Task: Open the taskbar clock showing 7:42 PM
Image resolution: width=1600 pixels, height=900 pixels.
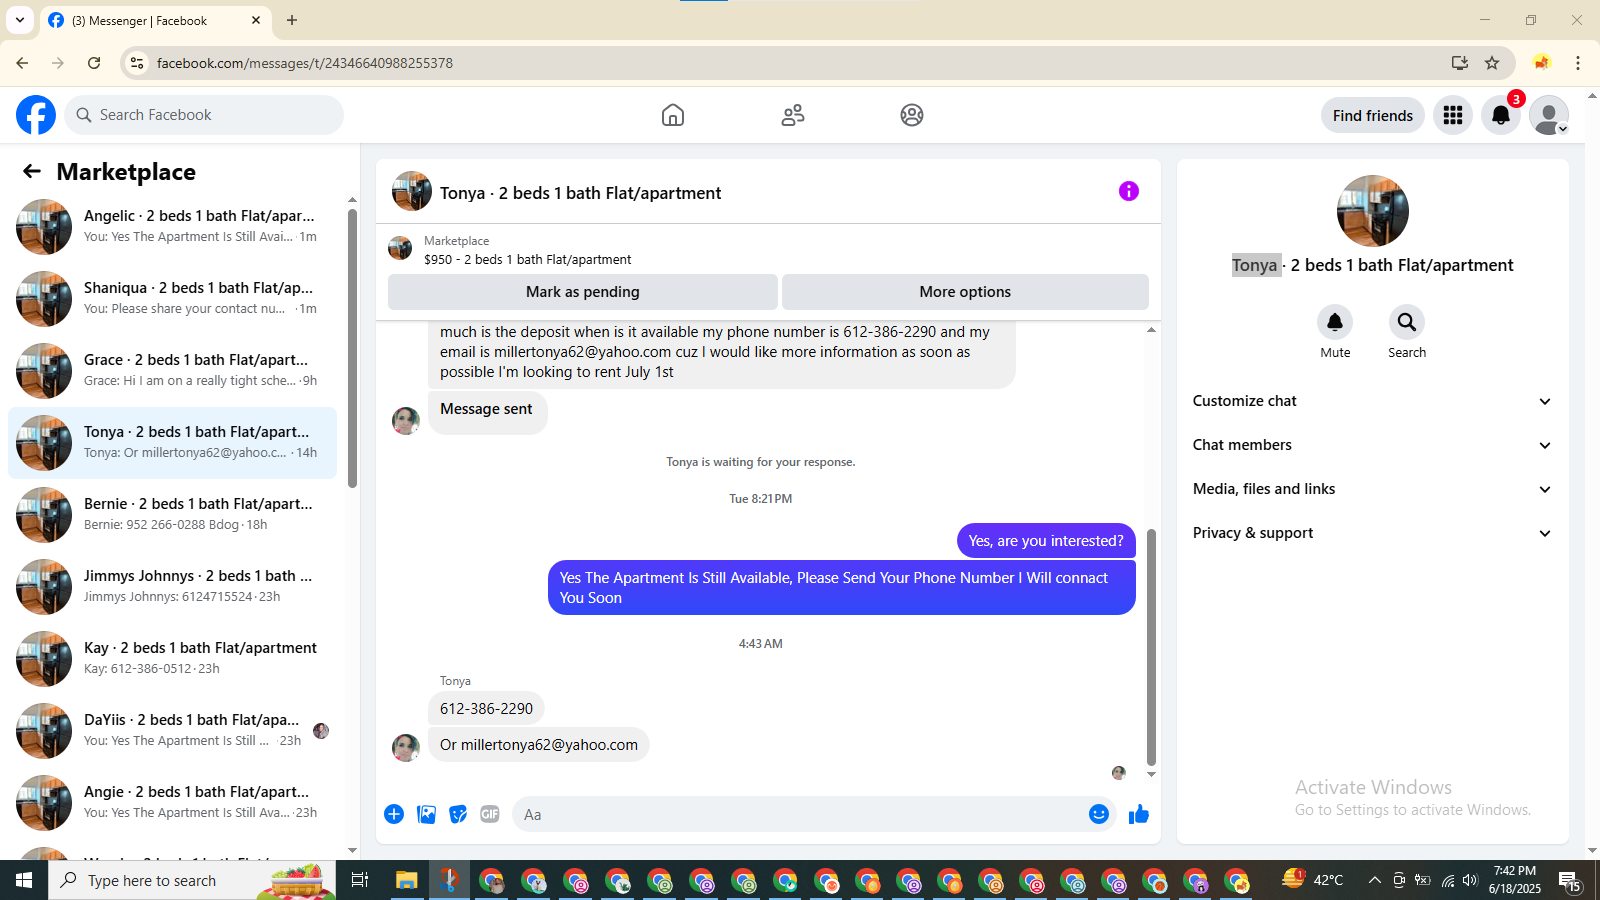Action: [x=1515, y=880]
